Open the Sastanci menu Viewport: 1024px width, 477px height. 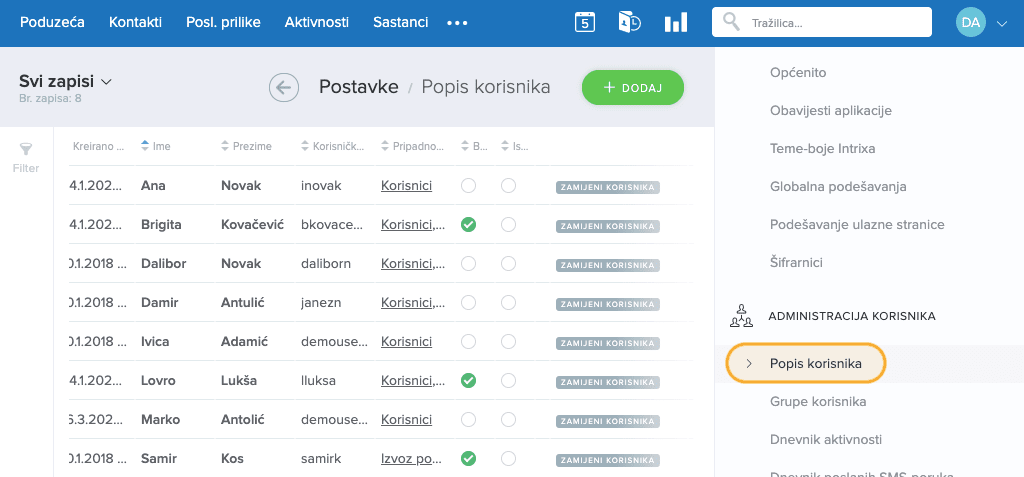point(400,22)
